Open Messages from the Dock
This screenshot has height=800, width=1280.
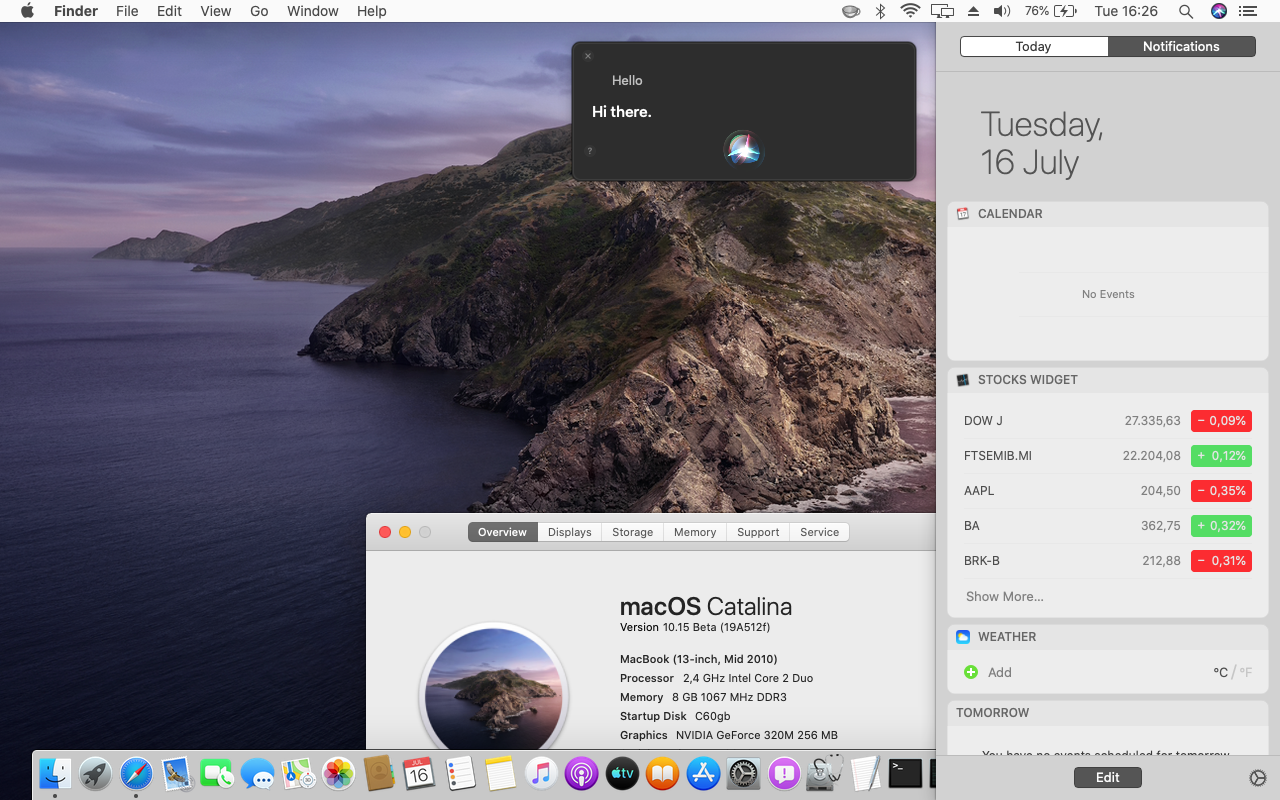click(x=258, y=773)
